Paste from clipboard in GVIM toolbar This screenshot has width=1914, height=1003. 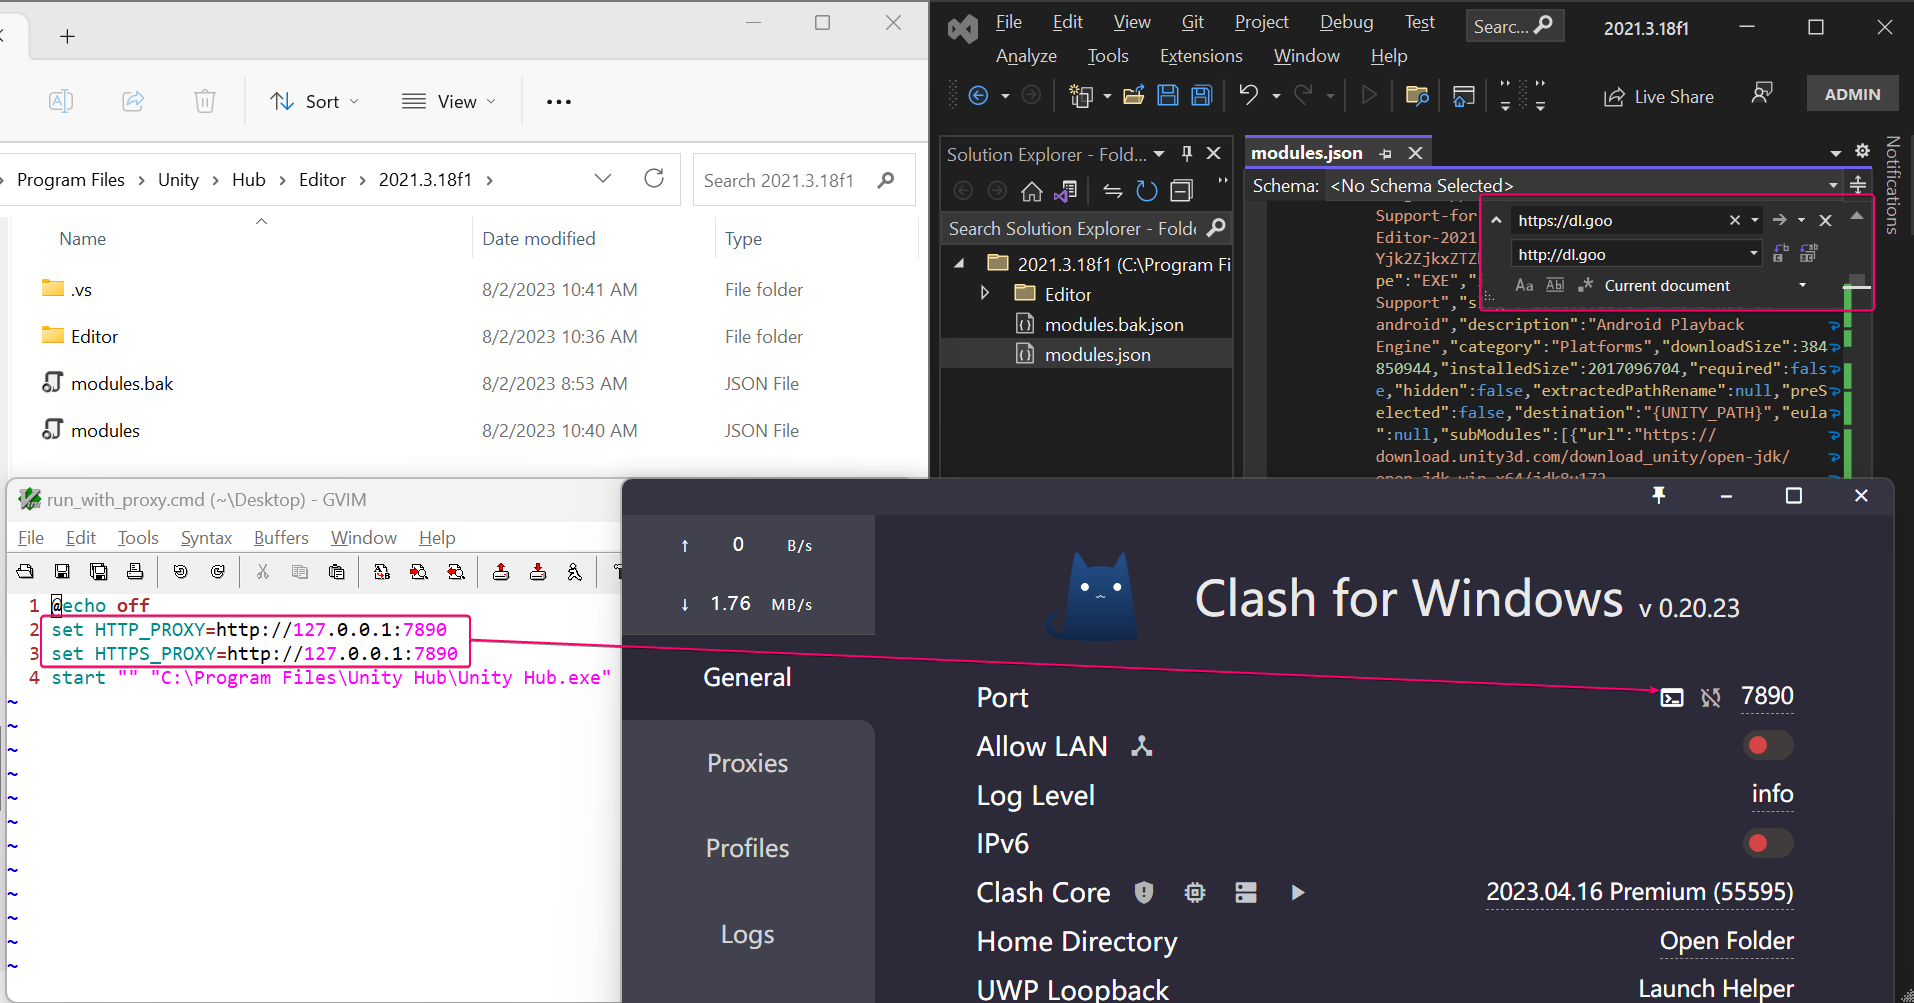tap(337, 571)
